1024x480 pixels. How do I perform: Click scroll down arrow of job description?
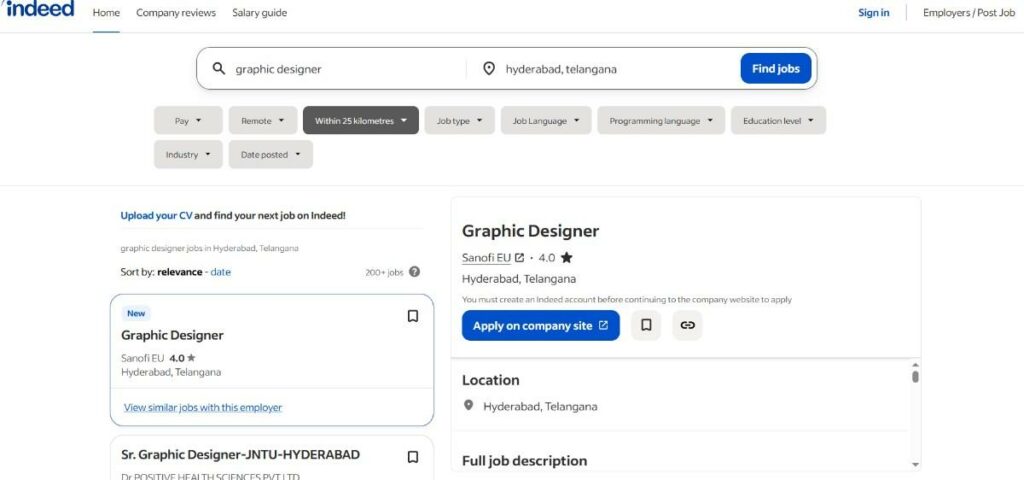coord(916,464)
